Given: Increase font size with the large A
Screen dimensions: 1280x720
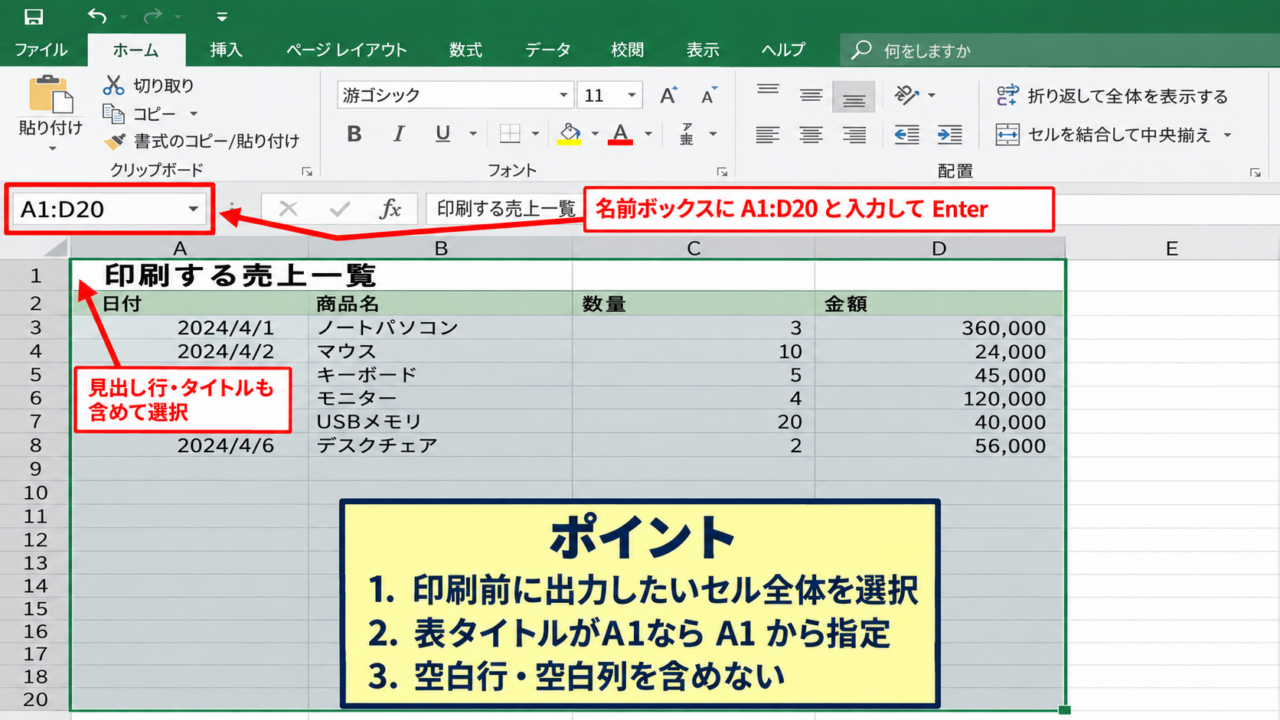Looking at the screenshot, I should click(x=668, y=96).
